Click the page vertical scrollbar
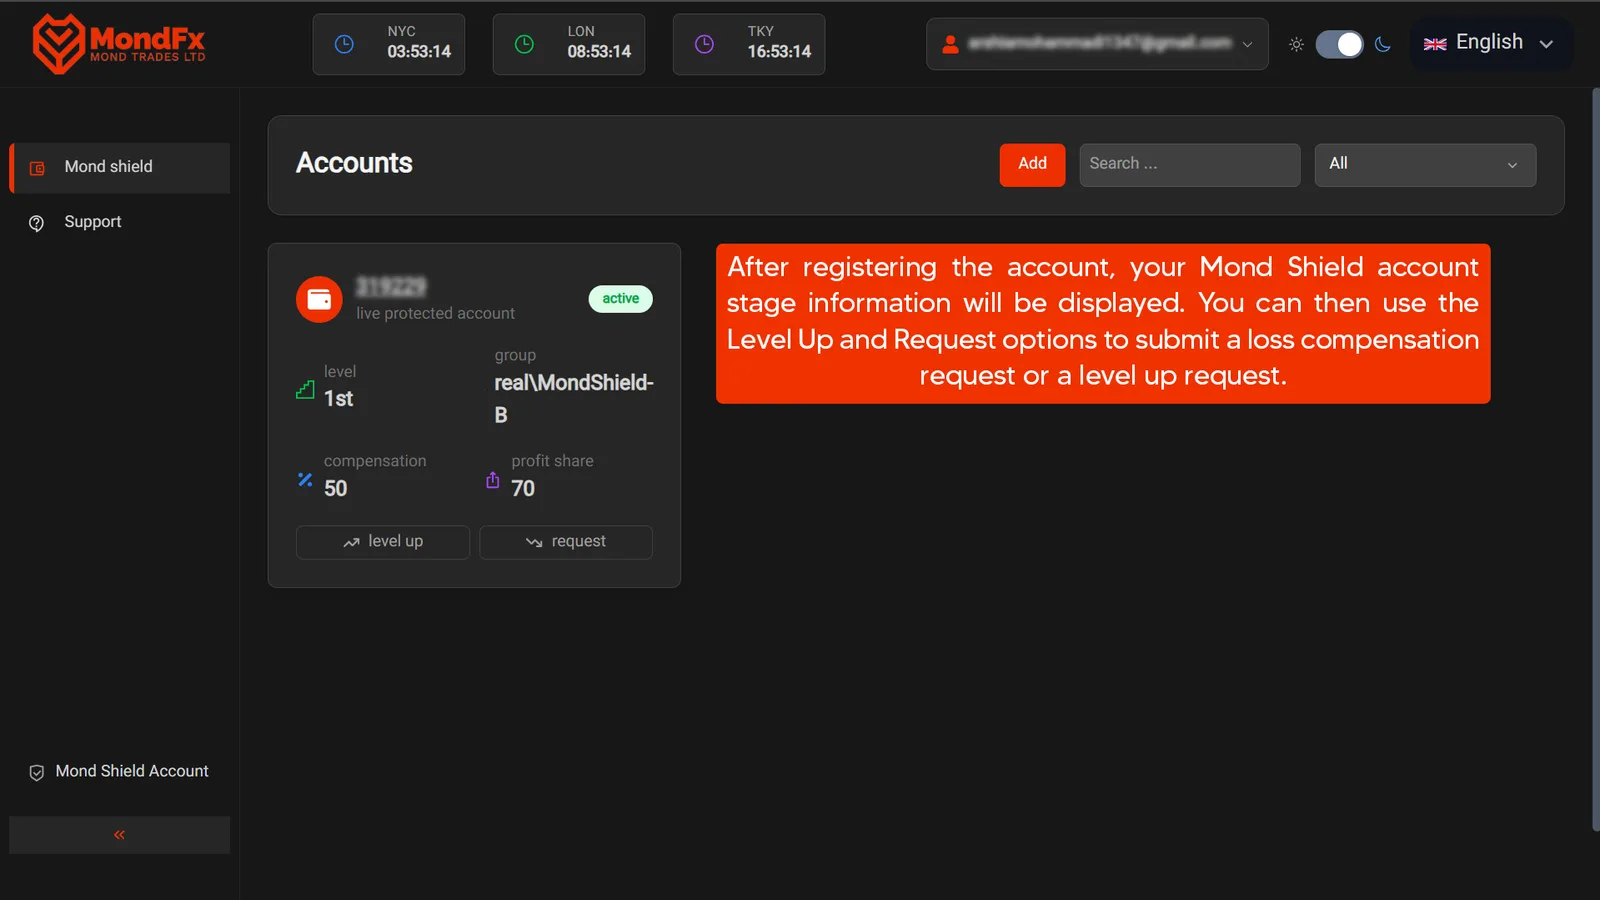The height and width of the screenshot is (900, 1600). coord(1595,460)
